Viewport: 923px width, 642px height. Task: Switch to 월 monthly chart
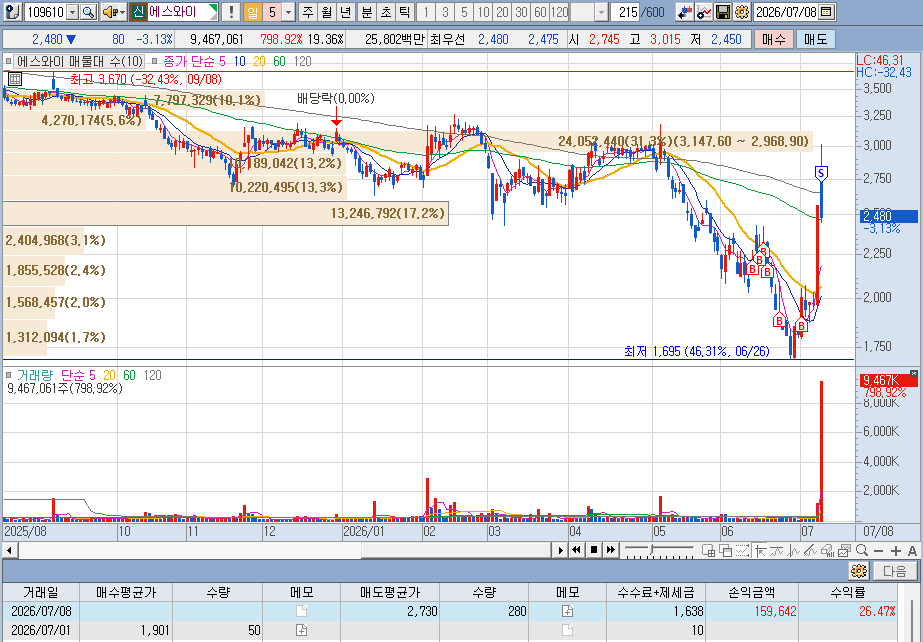pos(327,11)
